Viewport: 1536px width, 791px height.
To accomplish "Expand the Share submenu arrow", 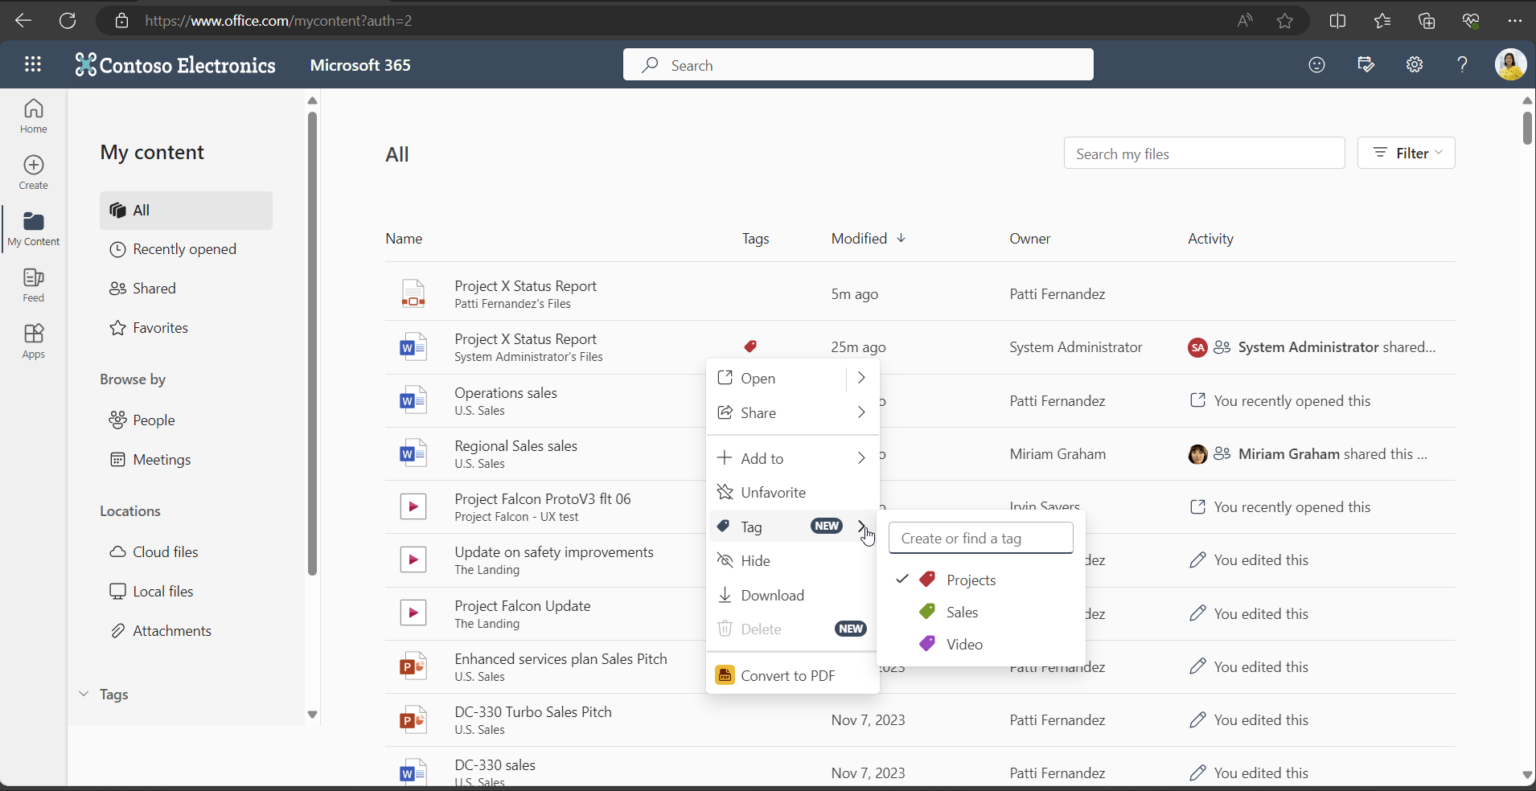I will (860, 412).
